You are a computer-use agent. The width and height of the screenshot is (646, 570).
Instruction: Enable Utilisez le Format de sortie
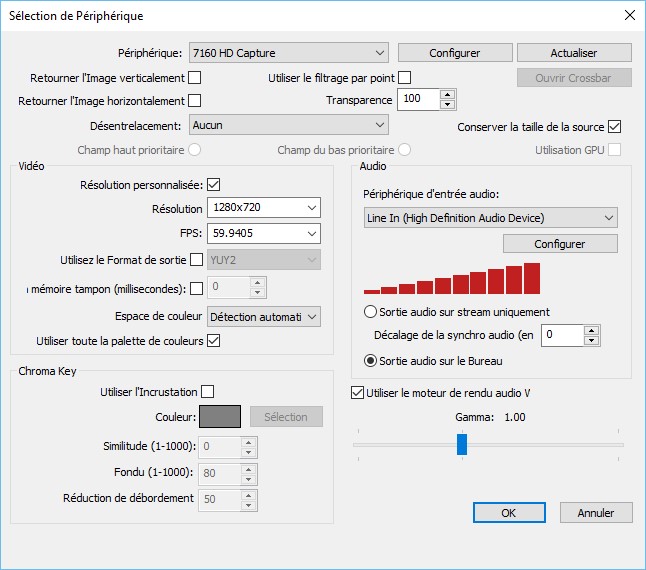point(196,260)
